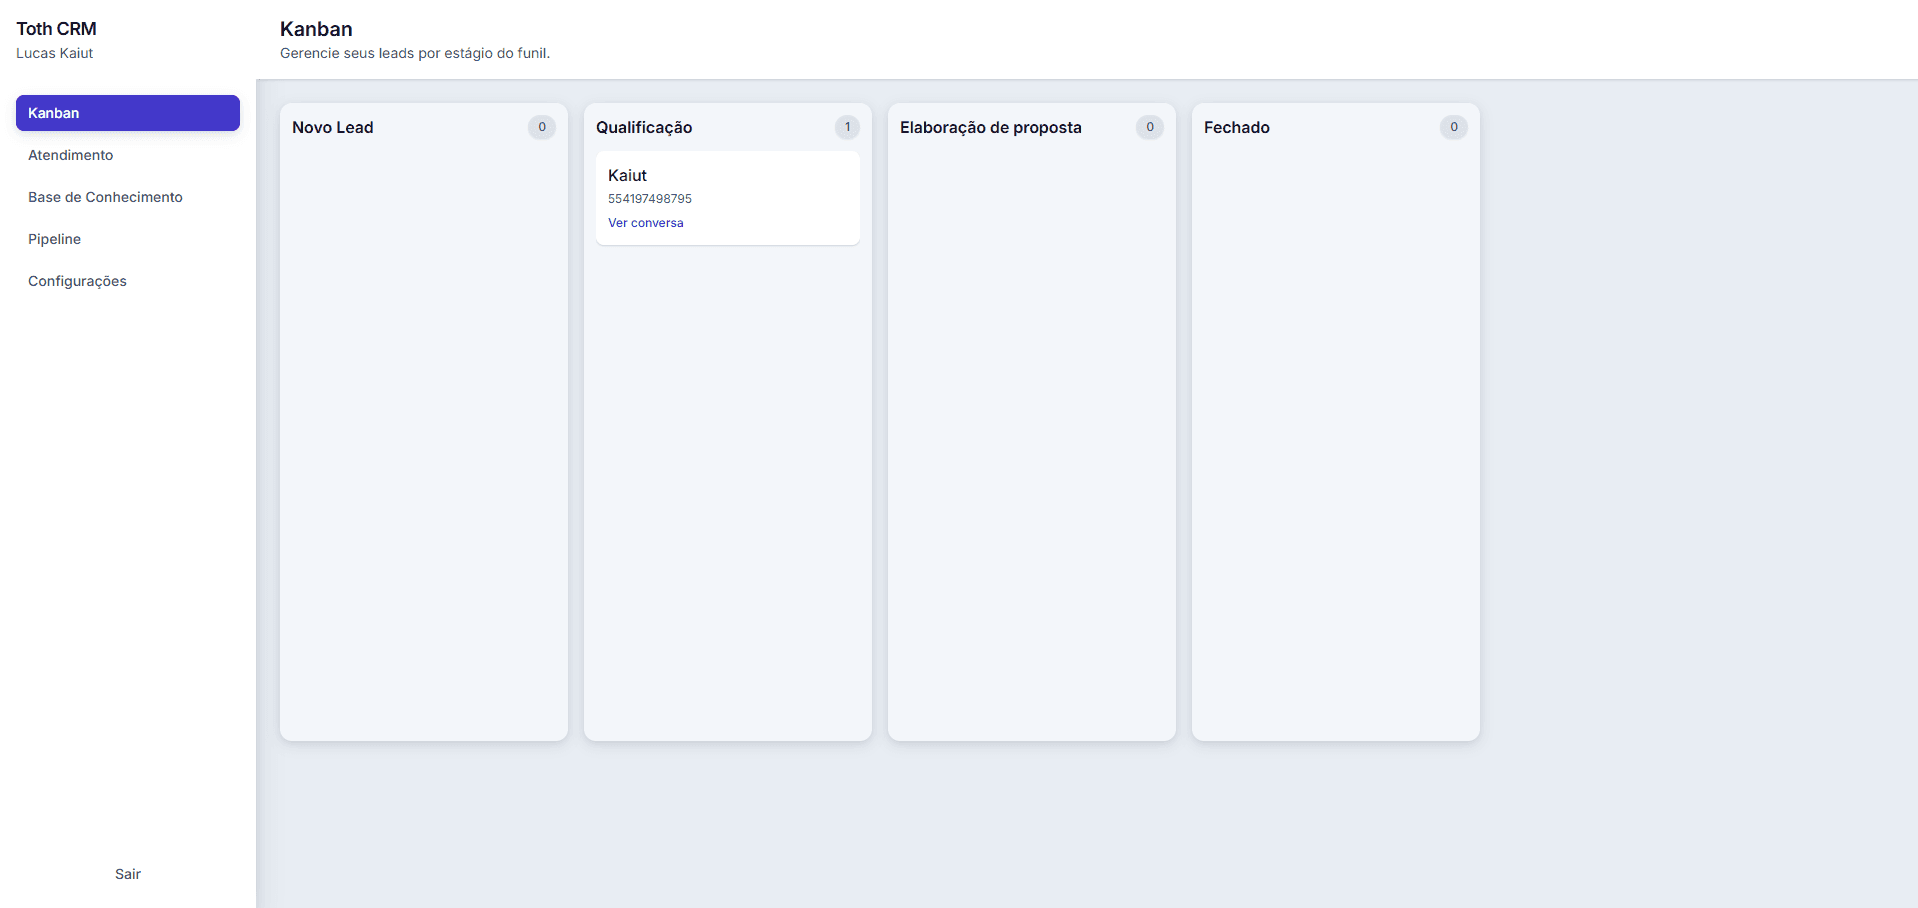
Task: Click the Qualificação count badge
Action: [x=847, y=127]
